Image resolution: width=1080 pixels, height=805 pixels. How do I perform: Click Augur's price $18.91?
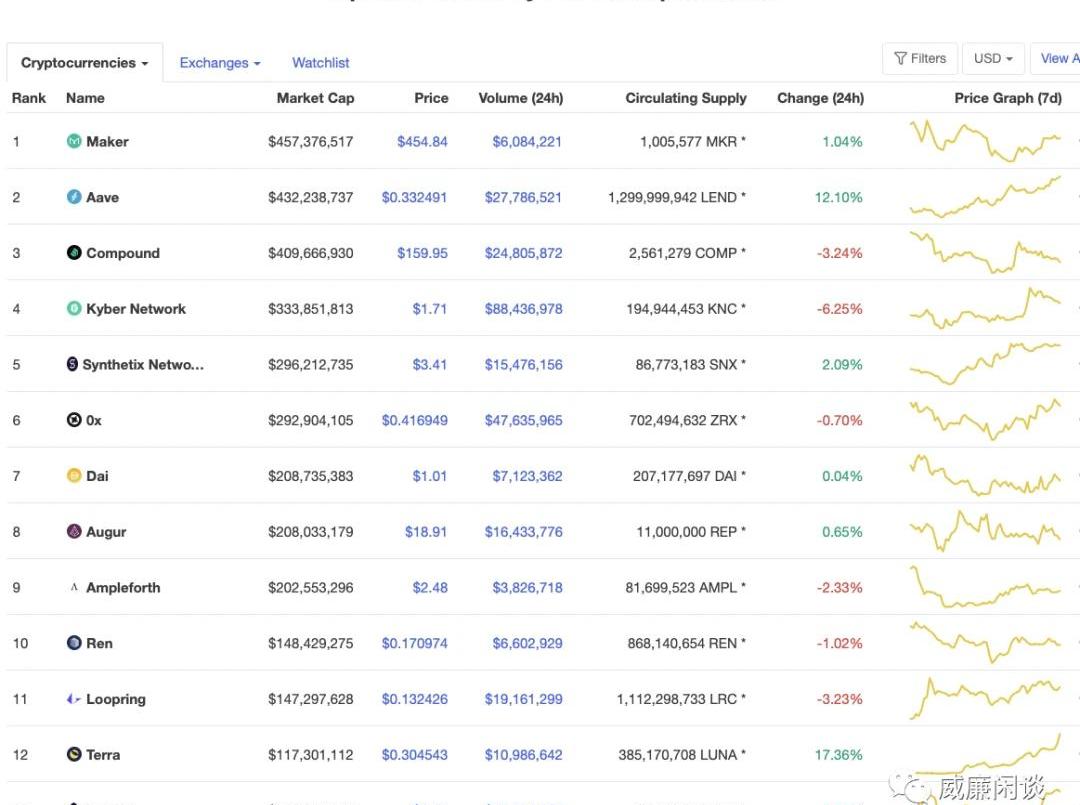[x=426, y=532]
